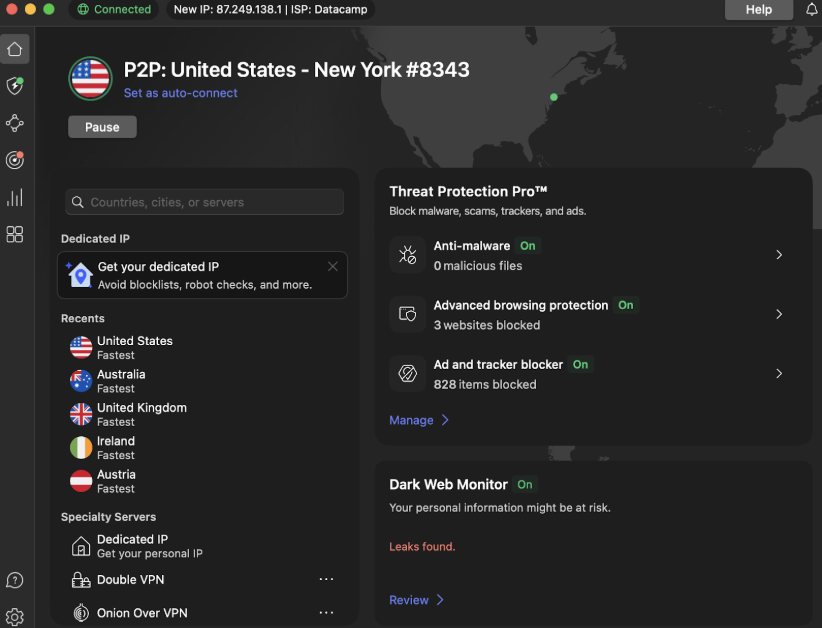This screenshot has height=628, width=822.
Task: Expand Ad and tracker blocker chevron
Action: [x=779, y=373]
